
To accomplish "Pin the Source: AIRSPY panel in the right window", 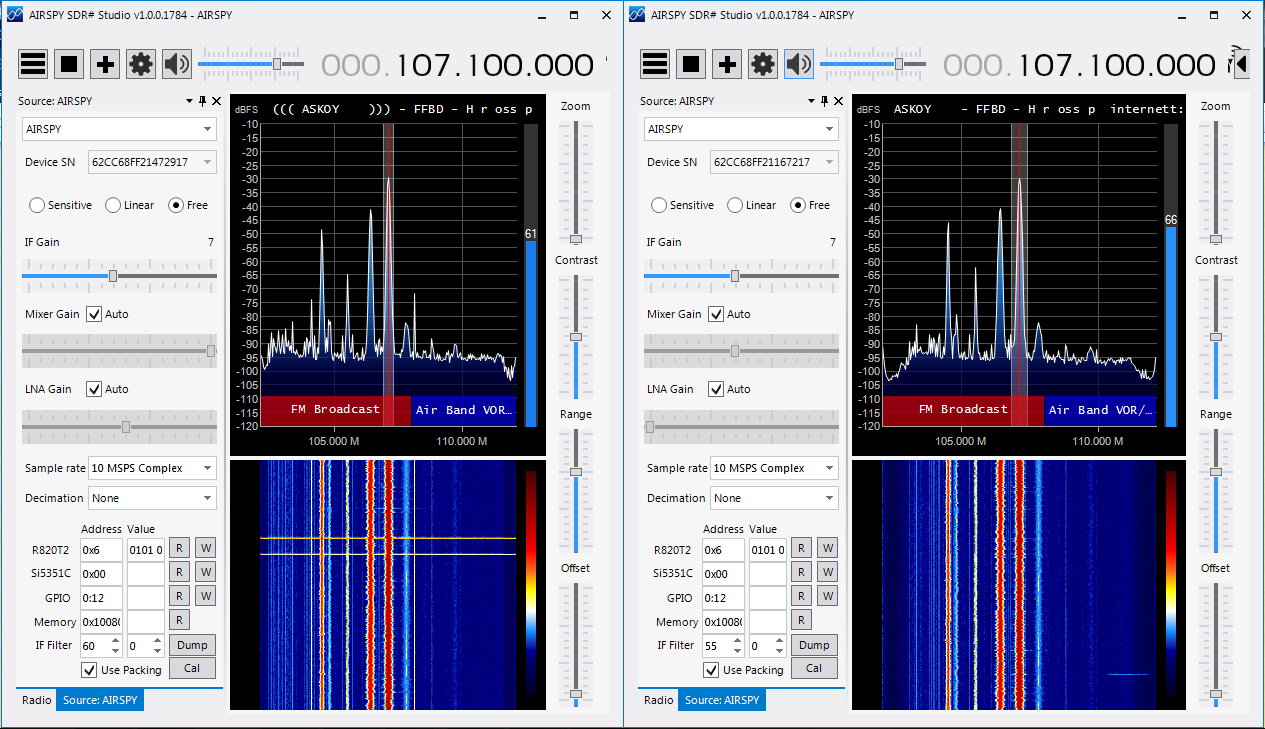I will 824,101.
